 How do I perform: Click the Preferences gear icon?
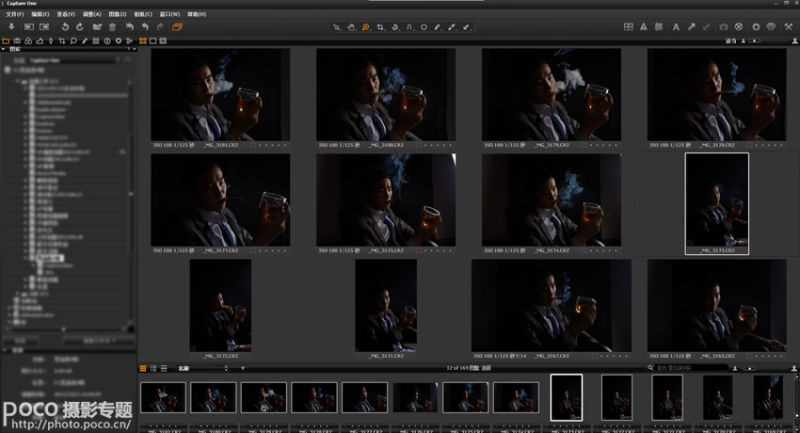coord(755,27)
